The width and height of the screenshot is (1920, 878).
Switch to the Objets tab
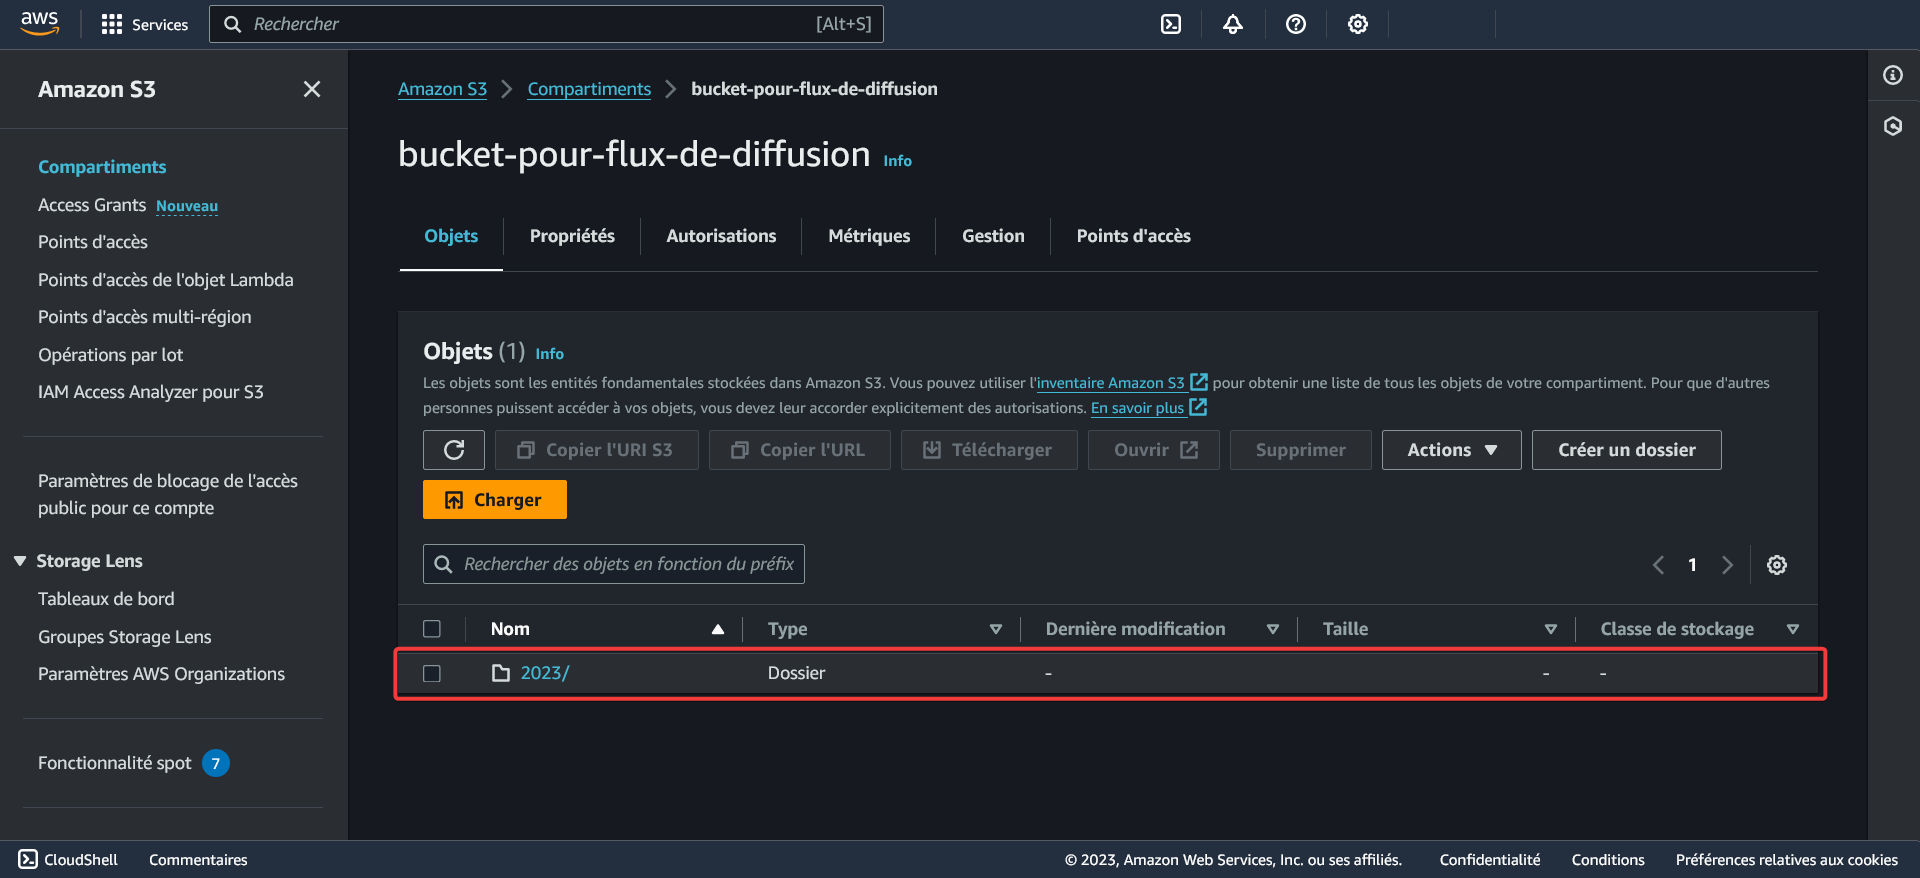click(x=451, y=236)
